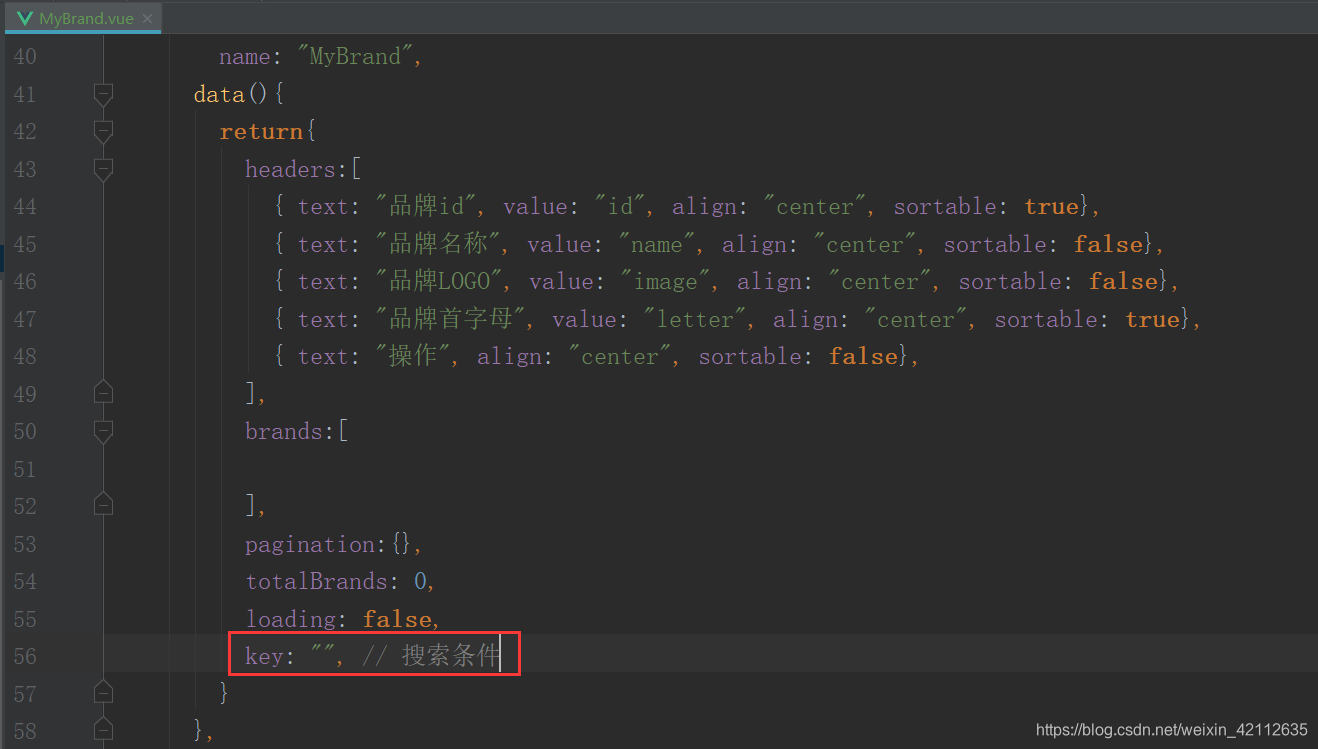Click the return keyword on line 42
This screenshot has height=749, width=1318.
(x=261, y=132)
